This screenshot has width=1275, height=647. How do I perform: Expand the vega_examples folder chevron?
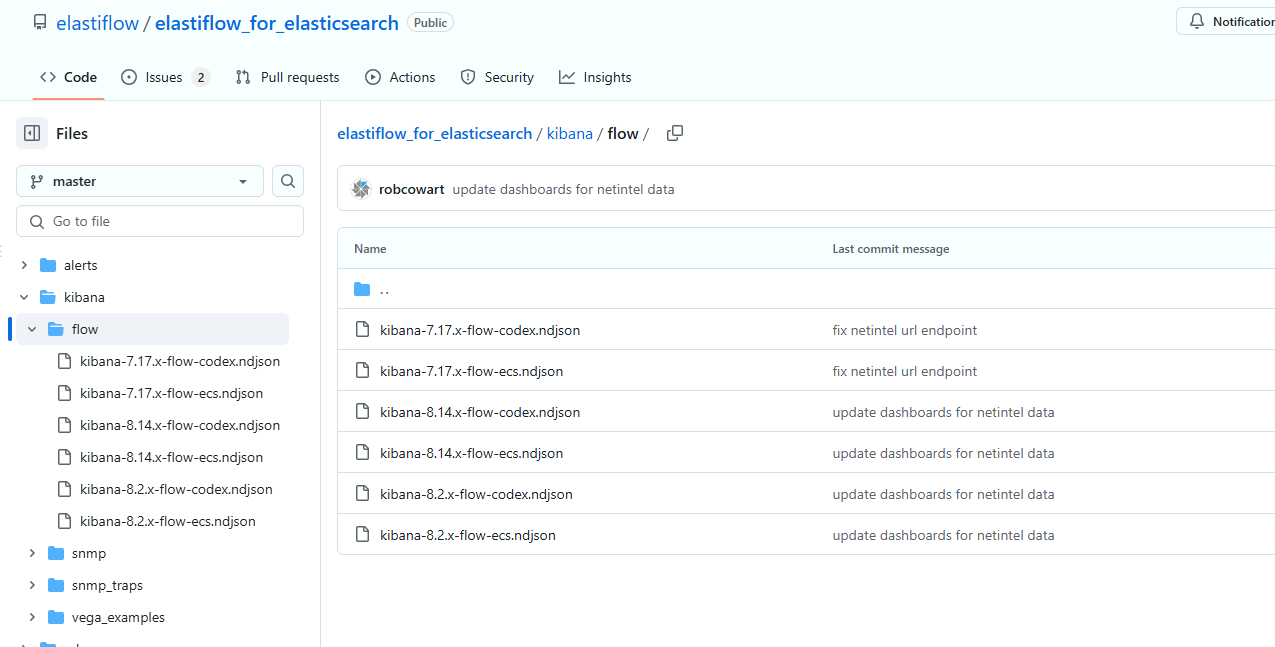coord(32,617)
